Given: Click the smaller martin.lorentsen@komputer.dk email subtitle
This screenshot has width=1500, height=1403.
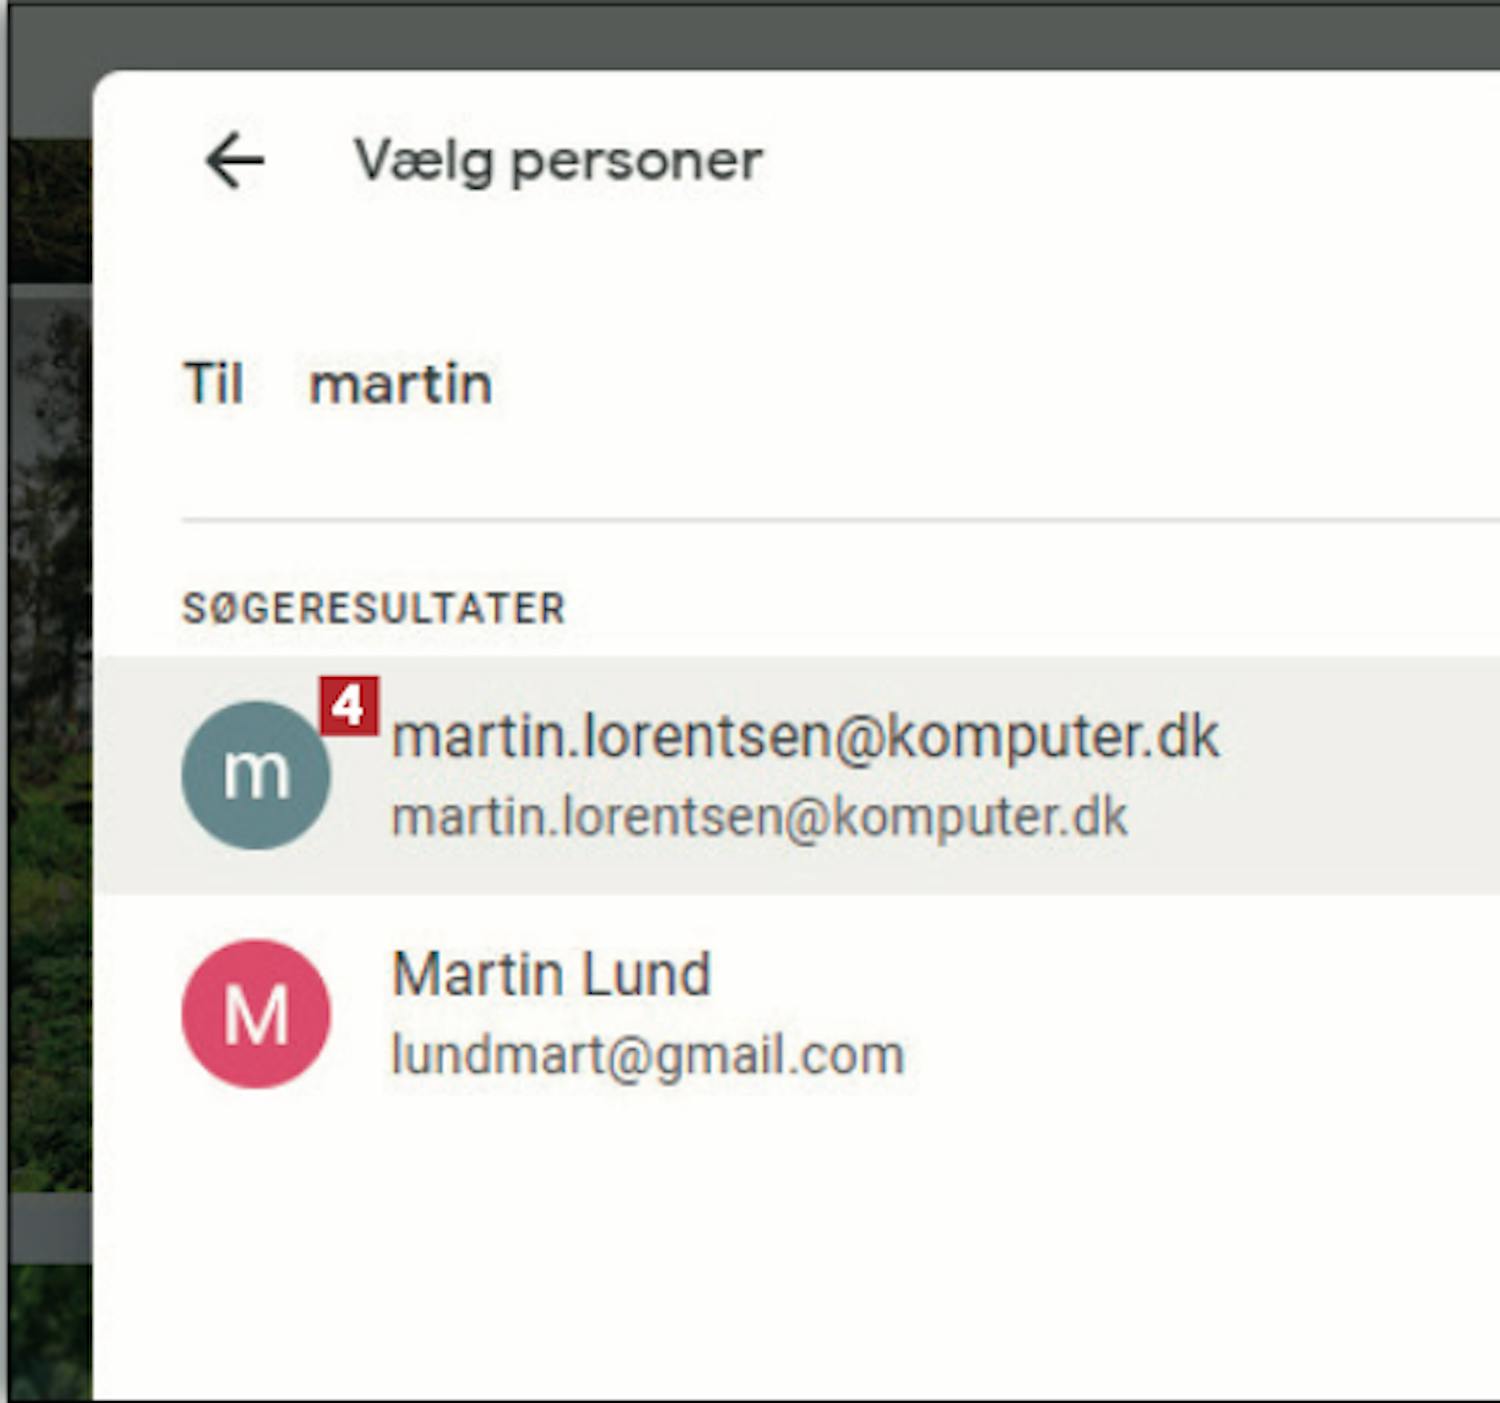Looking at the screenshot, I should (x=759, y=817).
